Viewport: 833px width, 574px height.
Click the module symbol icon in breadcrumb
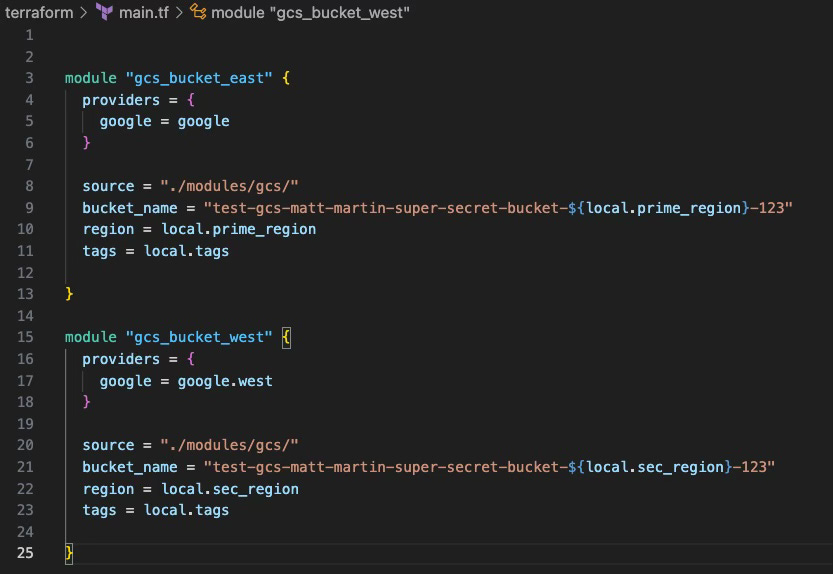point(198,12)
